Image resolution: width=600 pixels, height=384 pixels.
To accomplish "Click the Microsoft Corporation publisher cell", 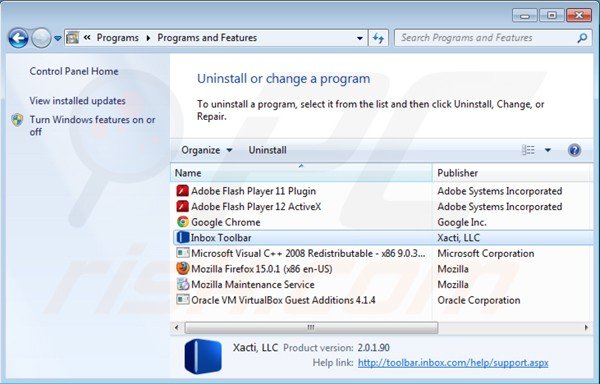I will pos(486,253).
